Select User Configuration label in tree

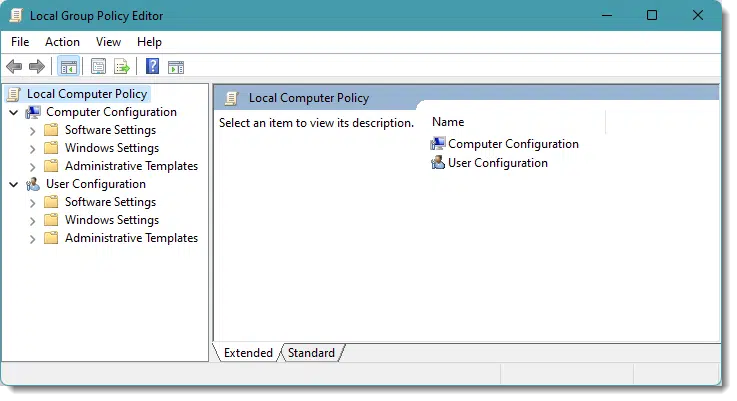[96, 184]
